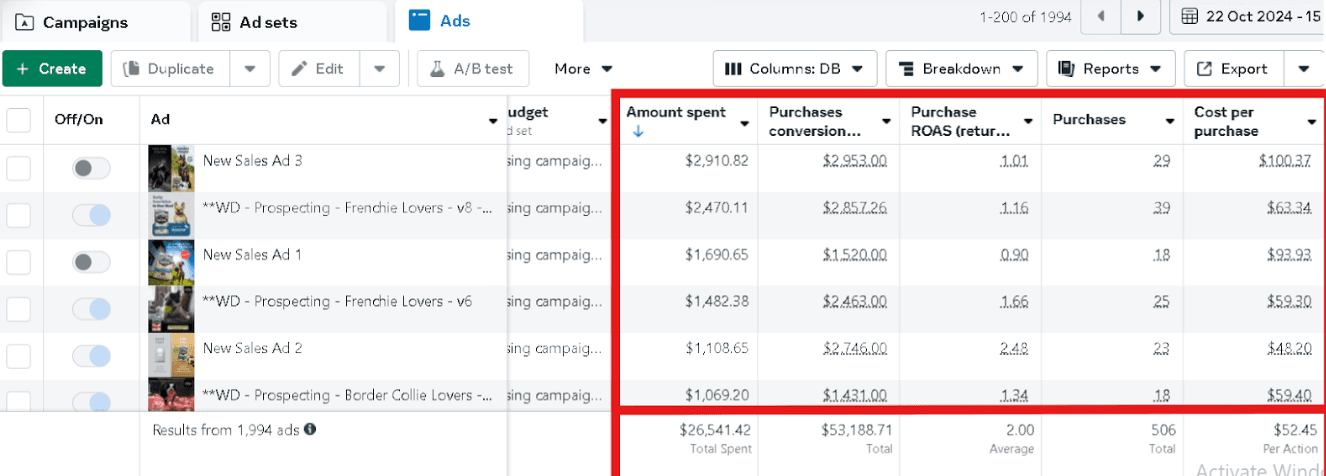This screenshot has width=1326, height=476.
Task: Click the $2,857.26 conversion value
Action: click(x=855, y=207)
